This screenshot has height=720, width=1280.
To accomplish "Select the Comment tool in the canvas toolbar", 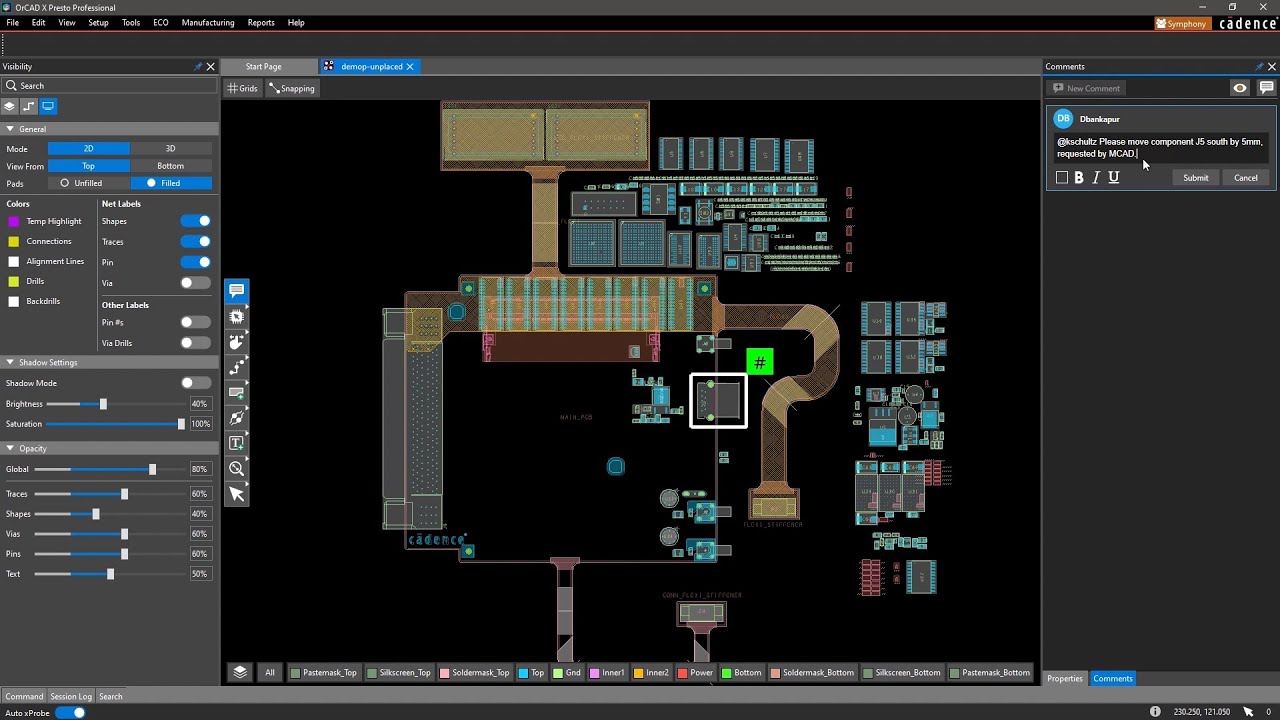I will click(x=237, y=291).
